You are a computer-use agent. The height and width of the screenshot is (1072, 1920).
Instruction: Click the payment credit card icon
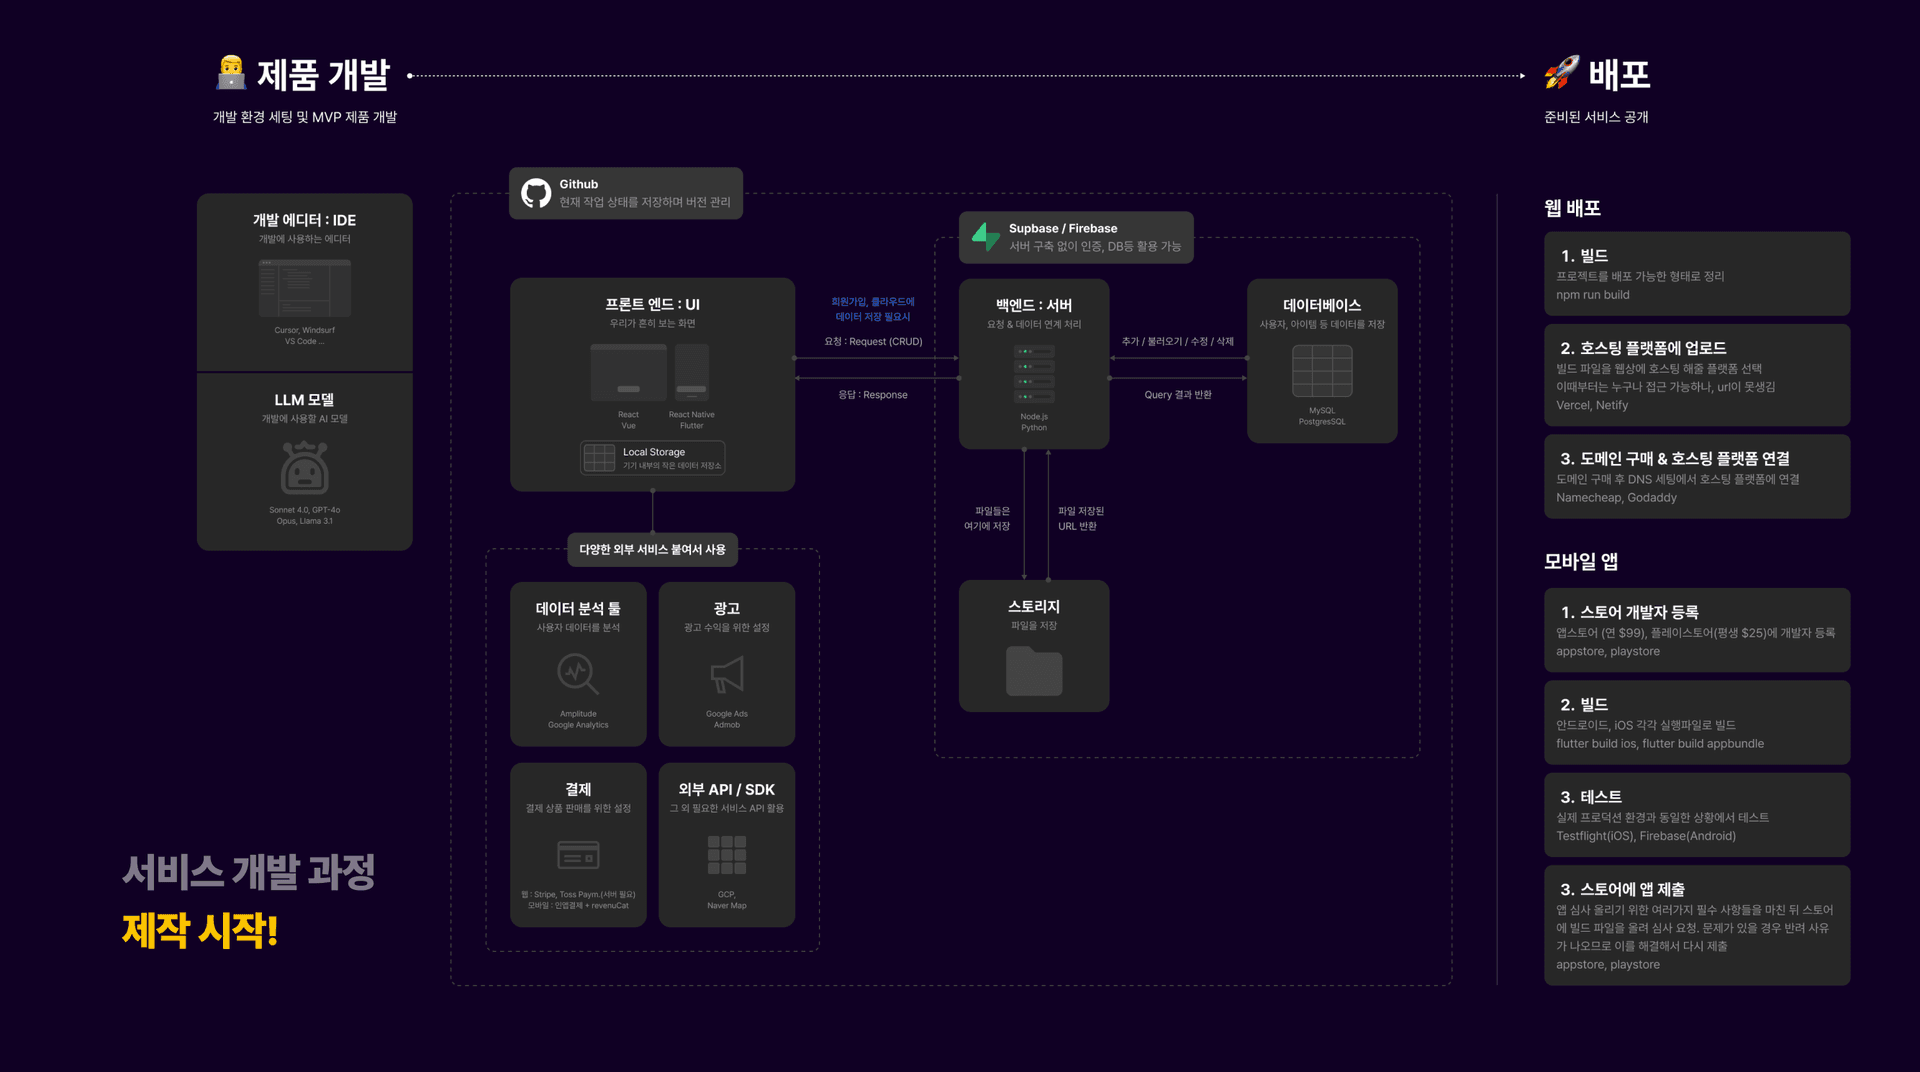click(578, 855)
